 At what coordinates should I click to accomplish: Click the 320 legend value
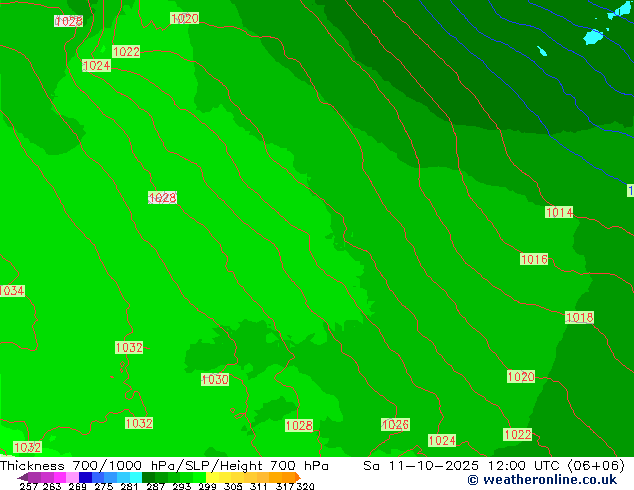305,486
